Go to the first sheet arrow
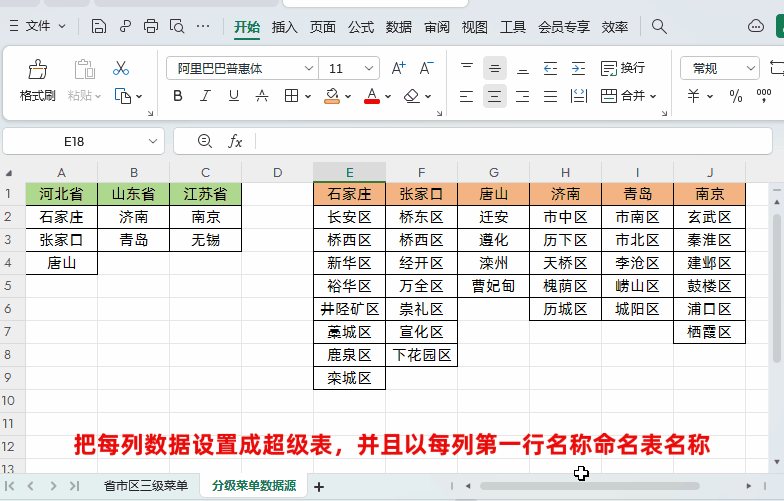The image size is (784, 501). [9, 486]
